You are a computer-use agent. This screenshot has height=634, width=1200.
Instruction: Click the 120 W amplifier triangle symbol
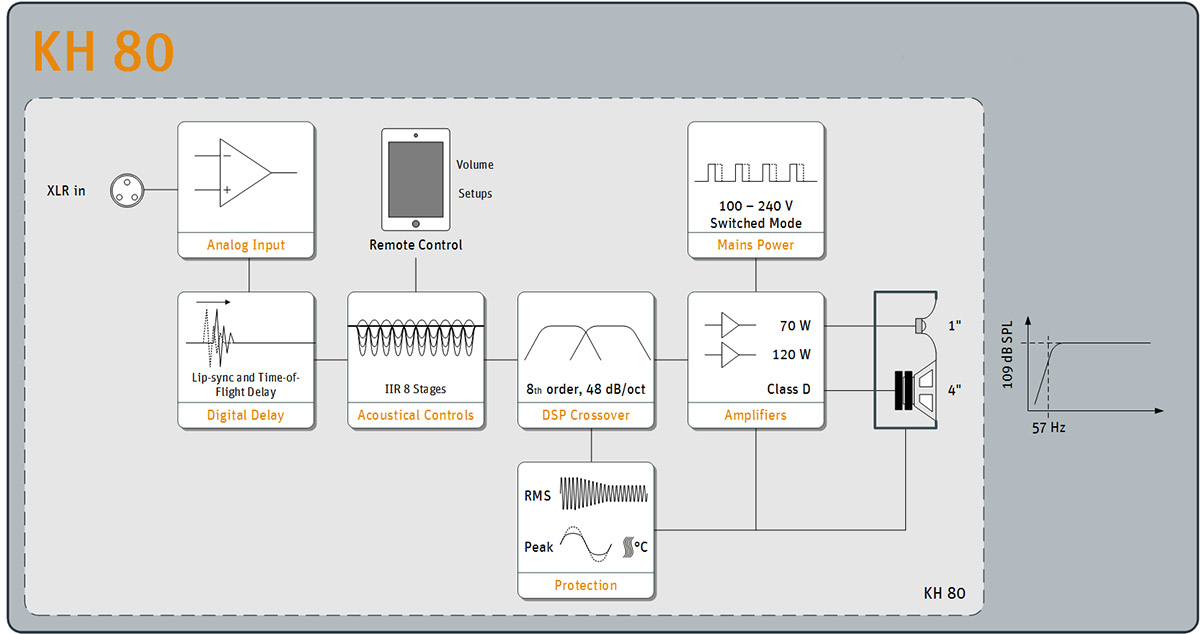coord(728,355)
